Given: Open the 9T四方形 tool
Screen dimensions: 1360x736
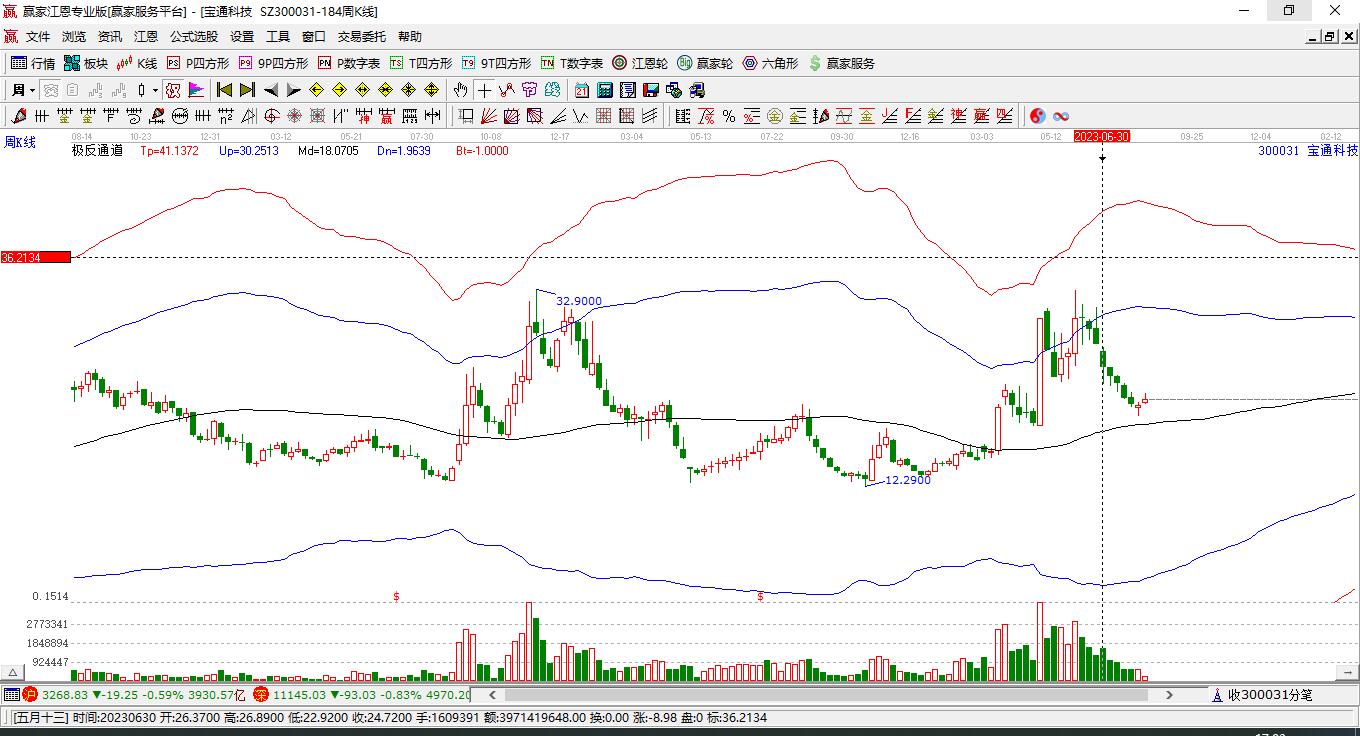Looking at the screenshot, I should pyautogui.click(x=496, y=63).
